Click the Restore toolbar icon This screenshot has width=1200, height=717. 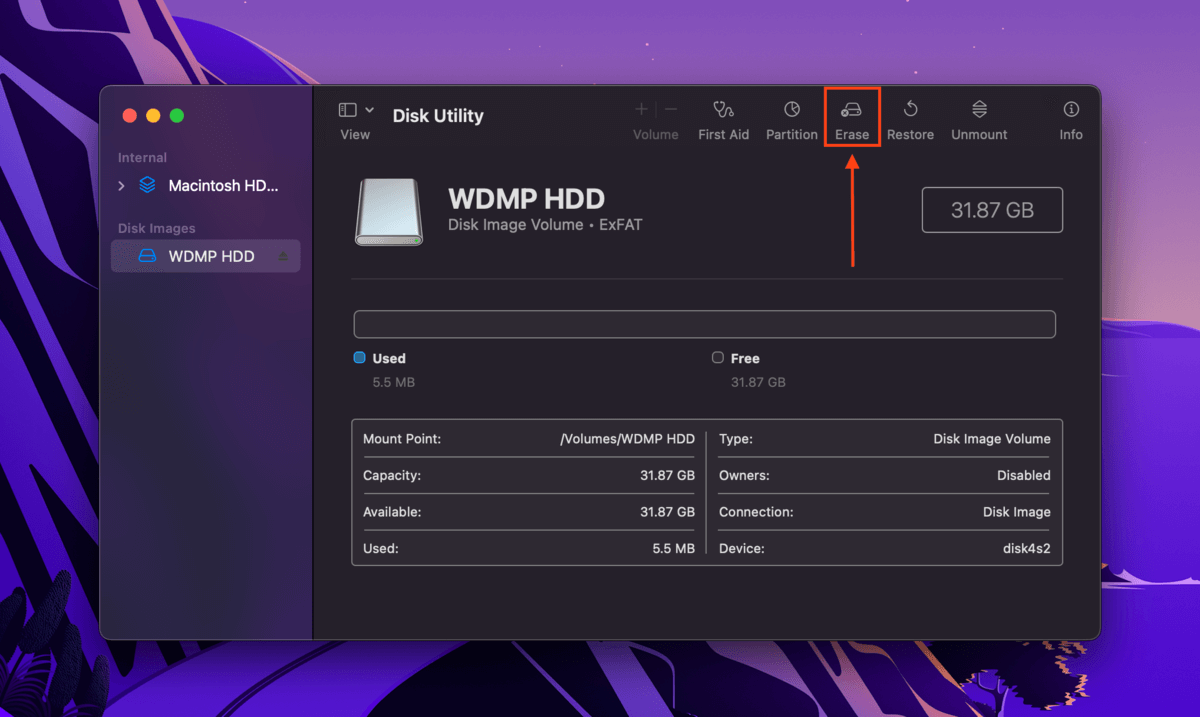click(x=910, y=109)
